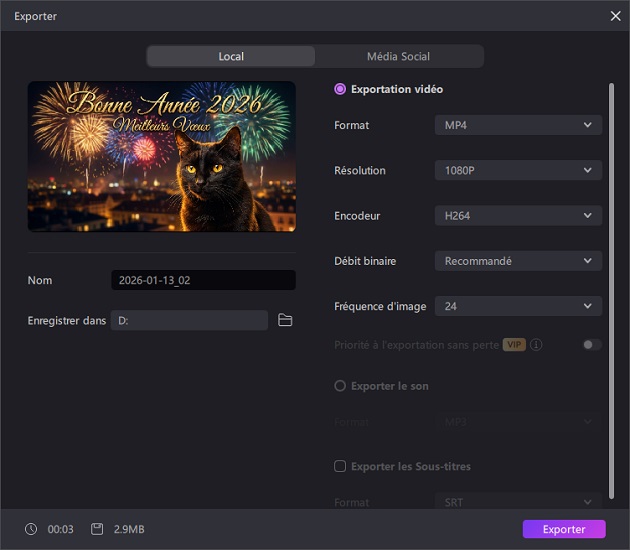Click the info icon next to VIP badge

click(537, 345)
